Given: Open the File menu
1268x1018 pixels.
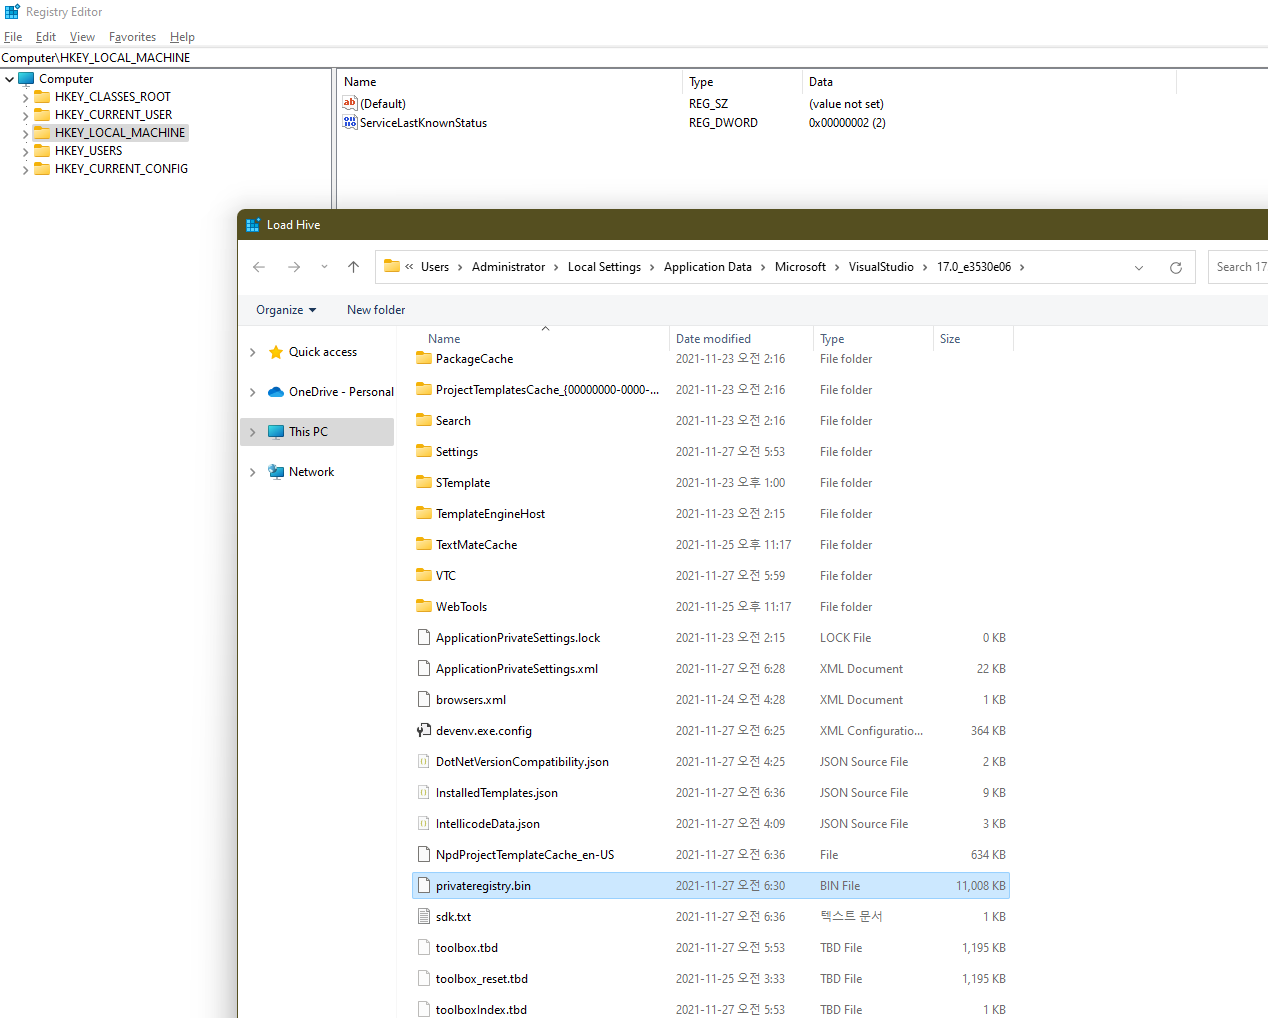Looking at the screenshot, I should point(13,37).
